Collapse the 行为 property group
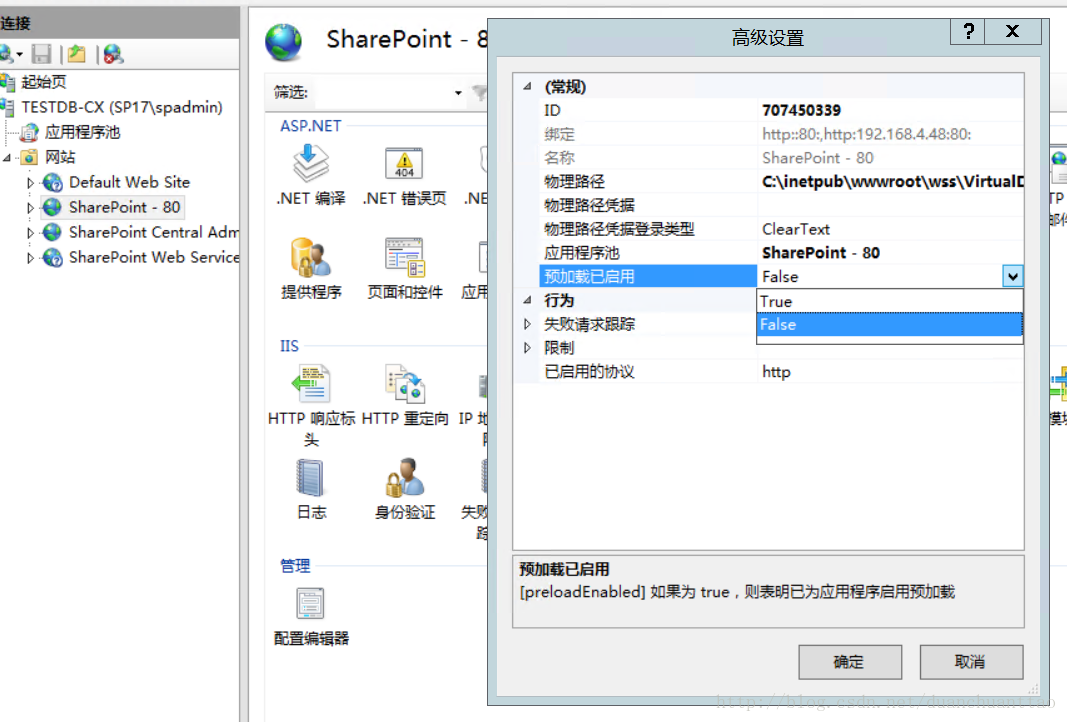This screenshot has height=722, width=1067. pyautogui.click(x=527, y=300)
